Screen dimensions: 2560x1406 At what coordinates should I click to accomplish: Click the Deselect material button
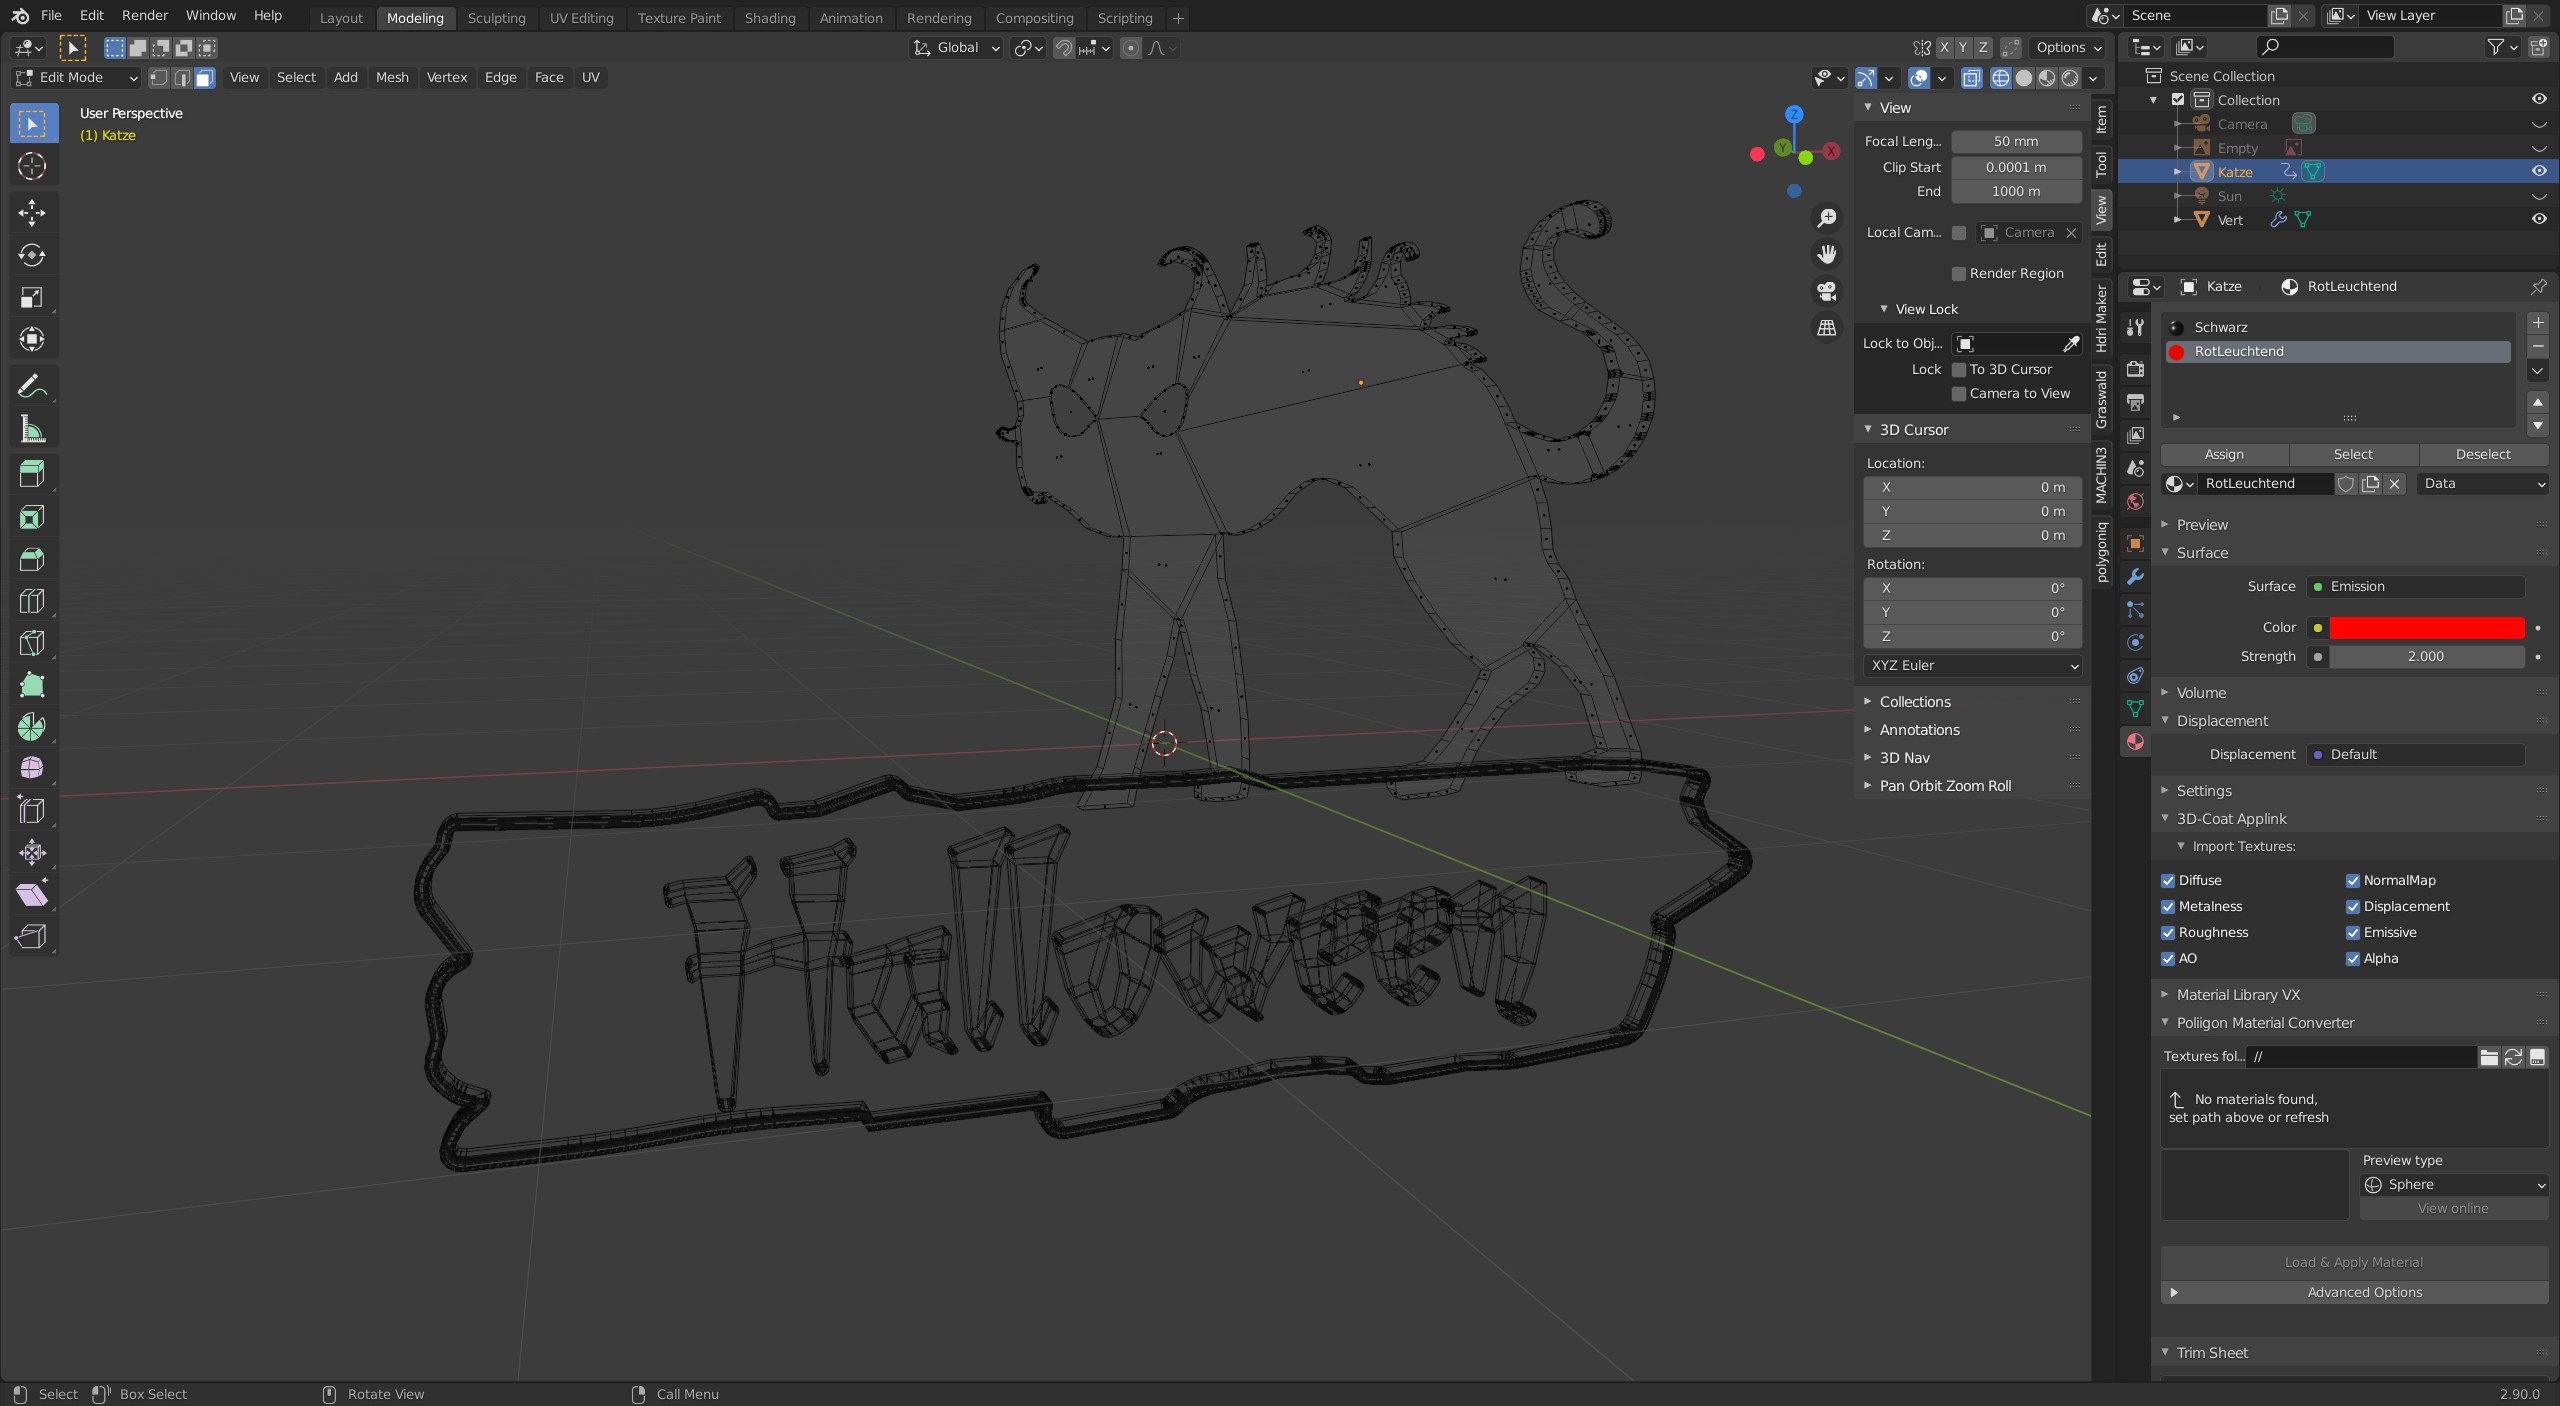pyautogui.click(x=2482, y=454)
